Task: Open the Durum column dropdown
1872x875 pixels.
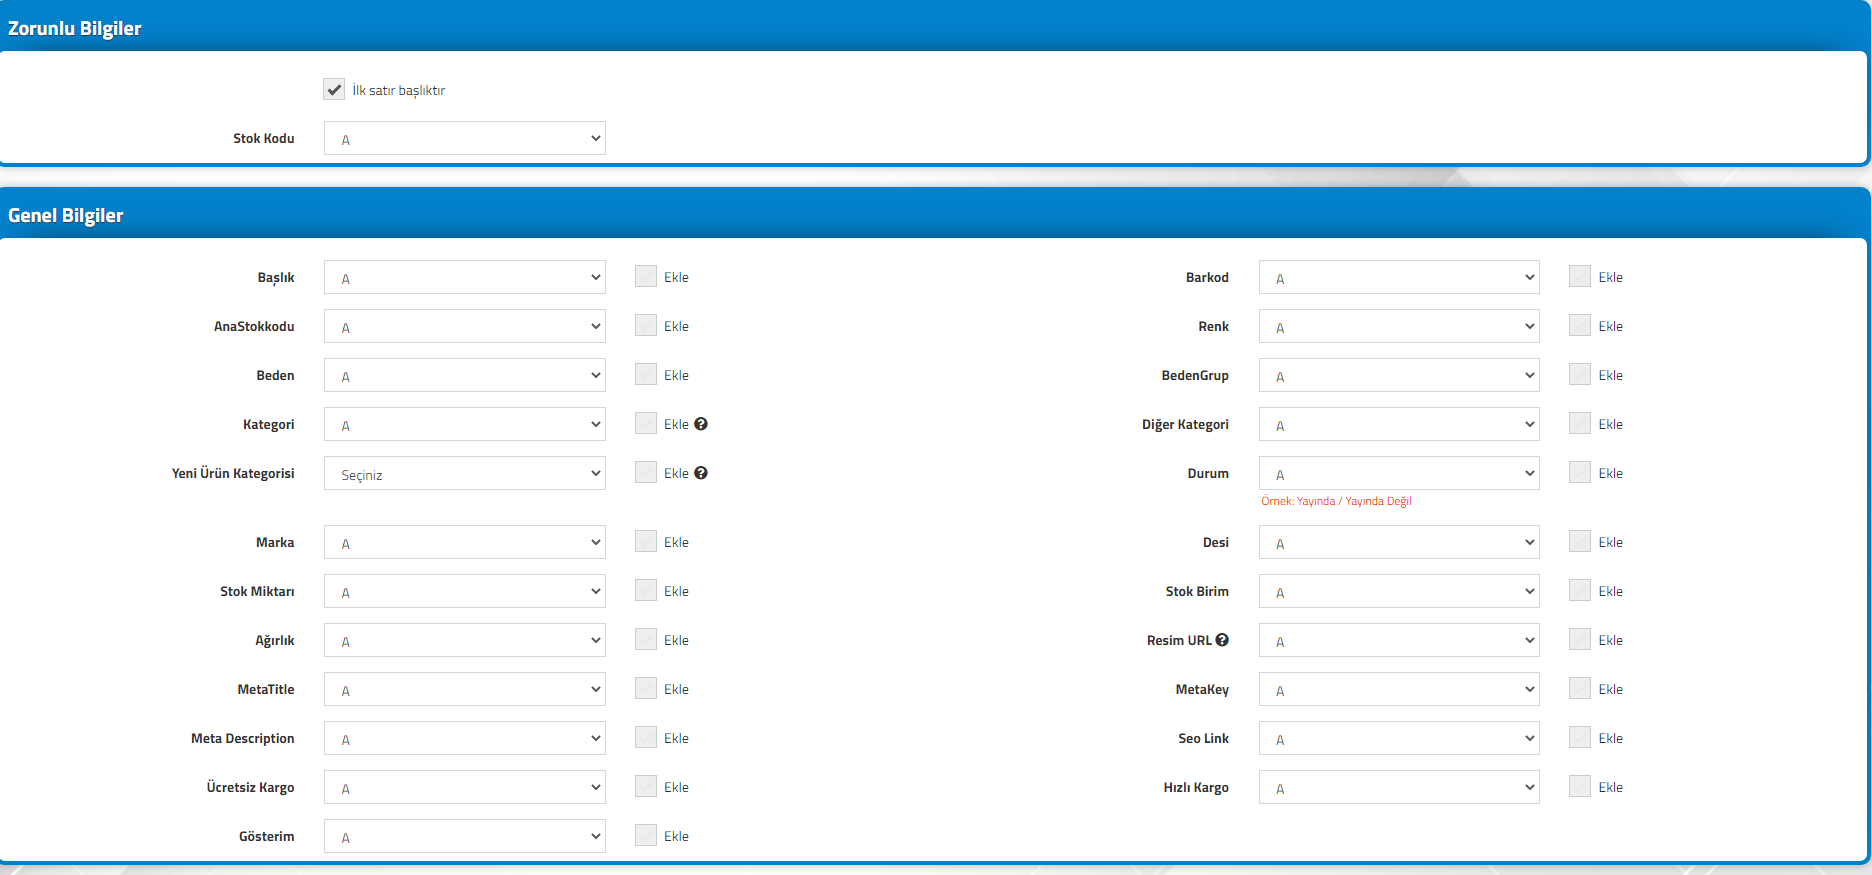Action: click(x=1399, y=473)
